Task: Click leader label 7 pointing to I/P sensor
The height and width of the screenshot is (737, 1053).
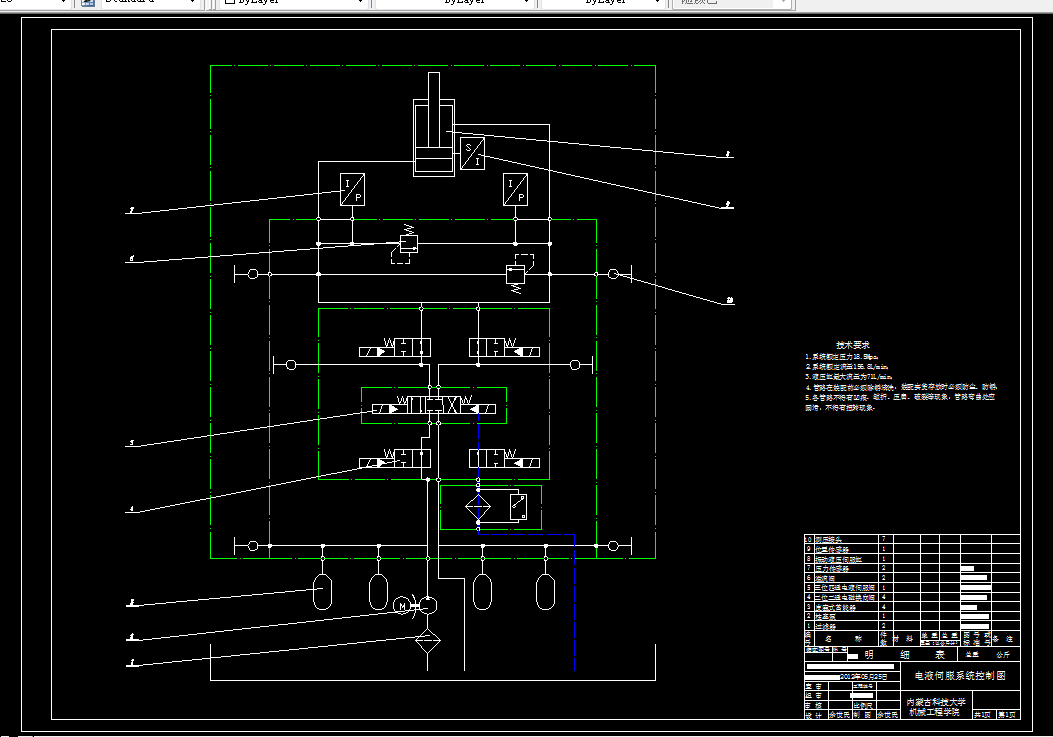Action: tap(132, 210)
